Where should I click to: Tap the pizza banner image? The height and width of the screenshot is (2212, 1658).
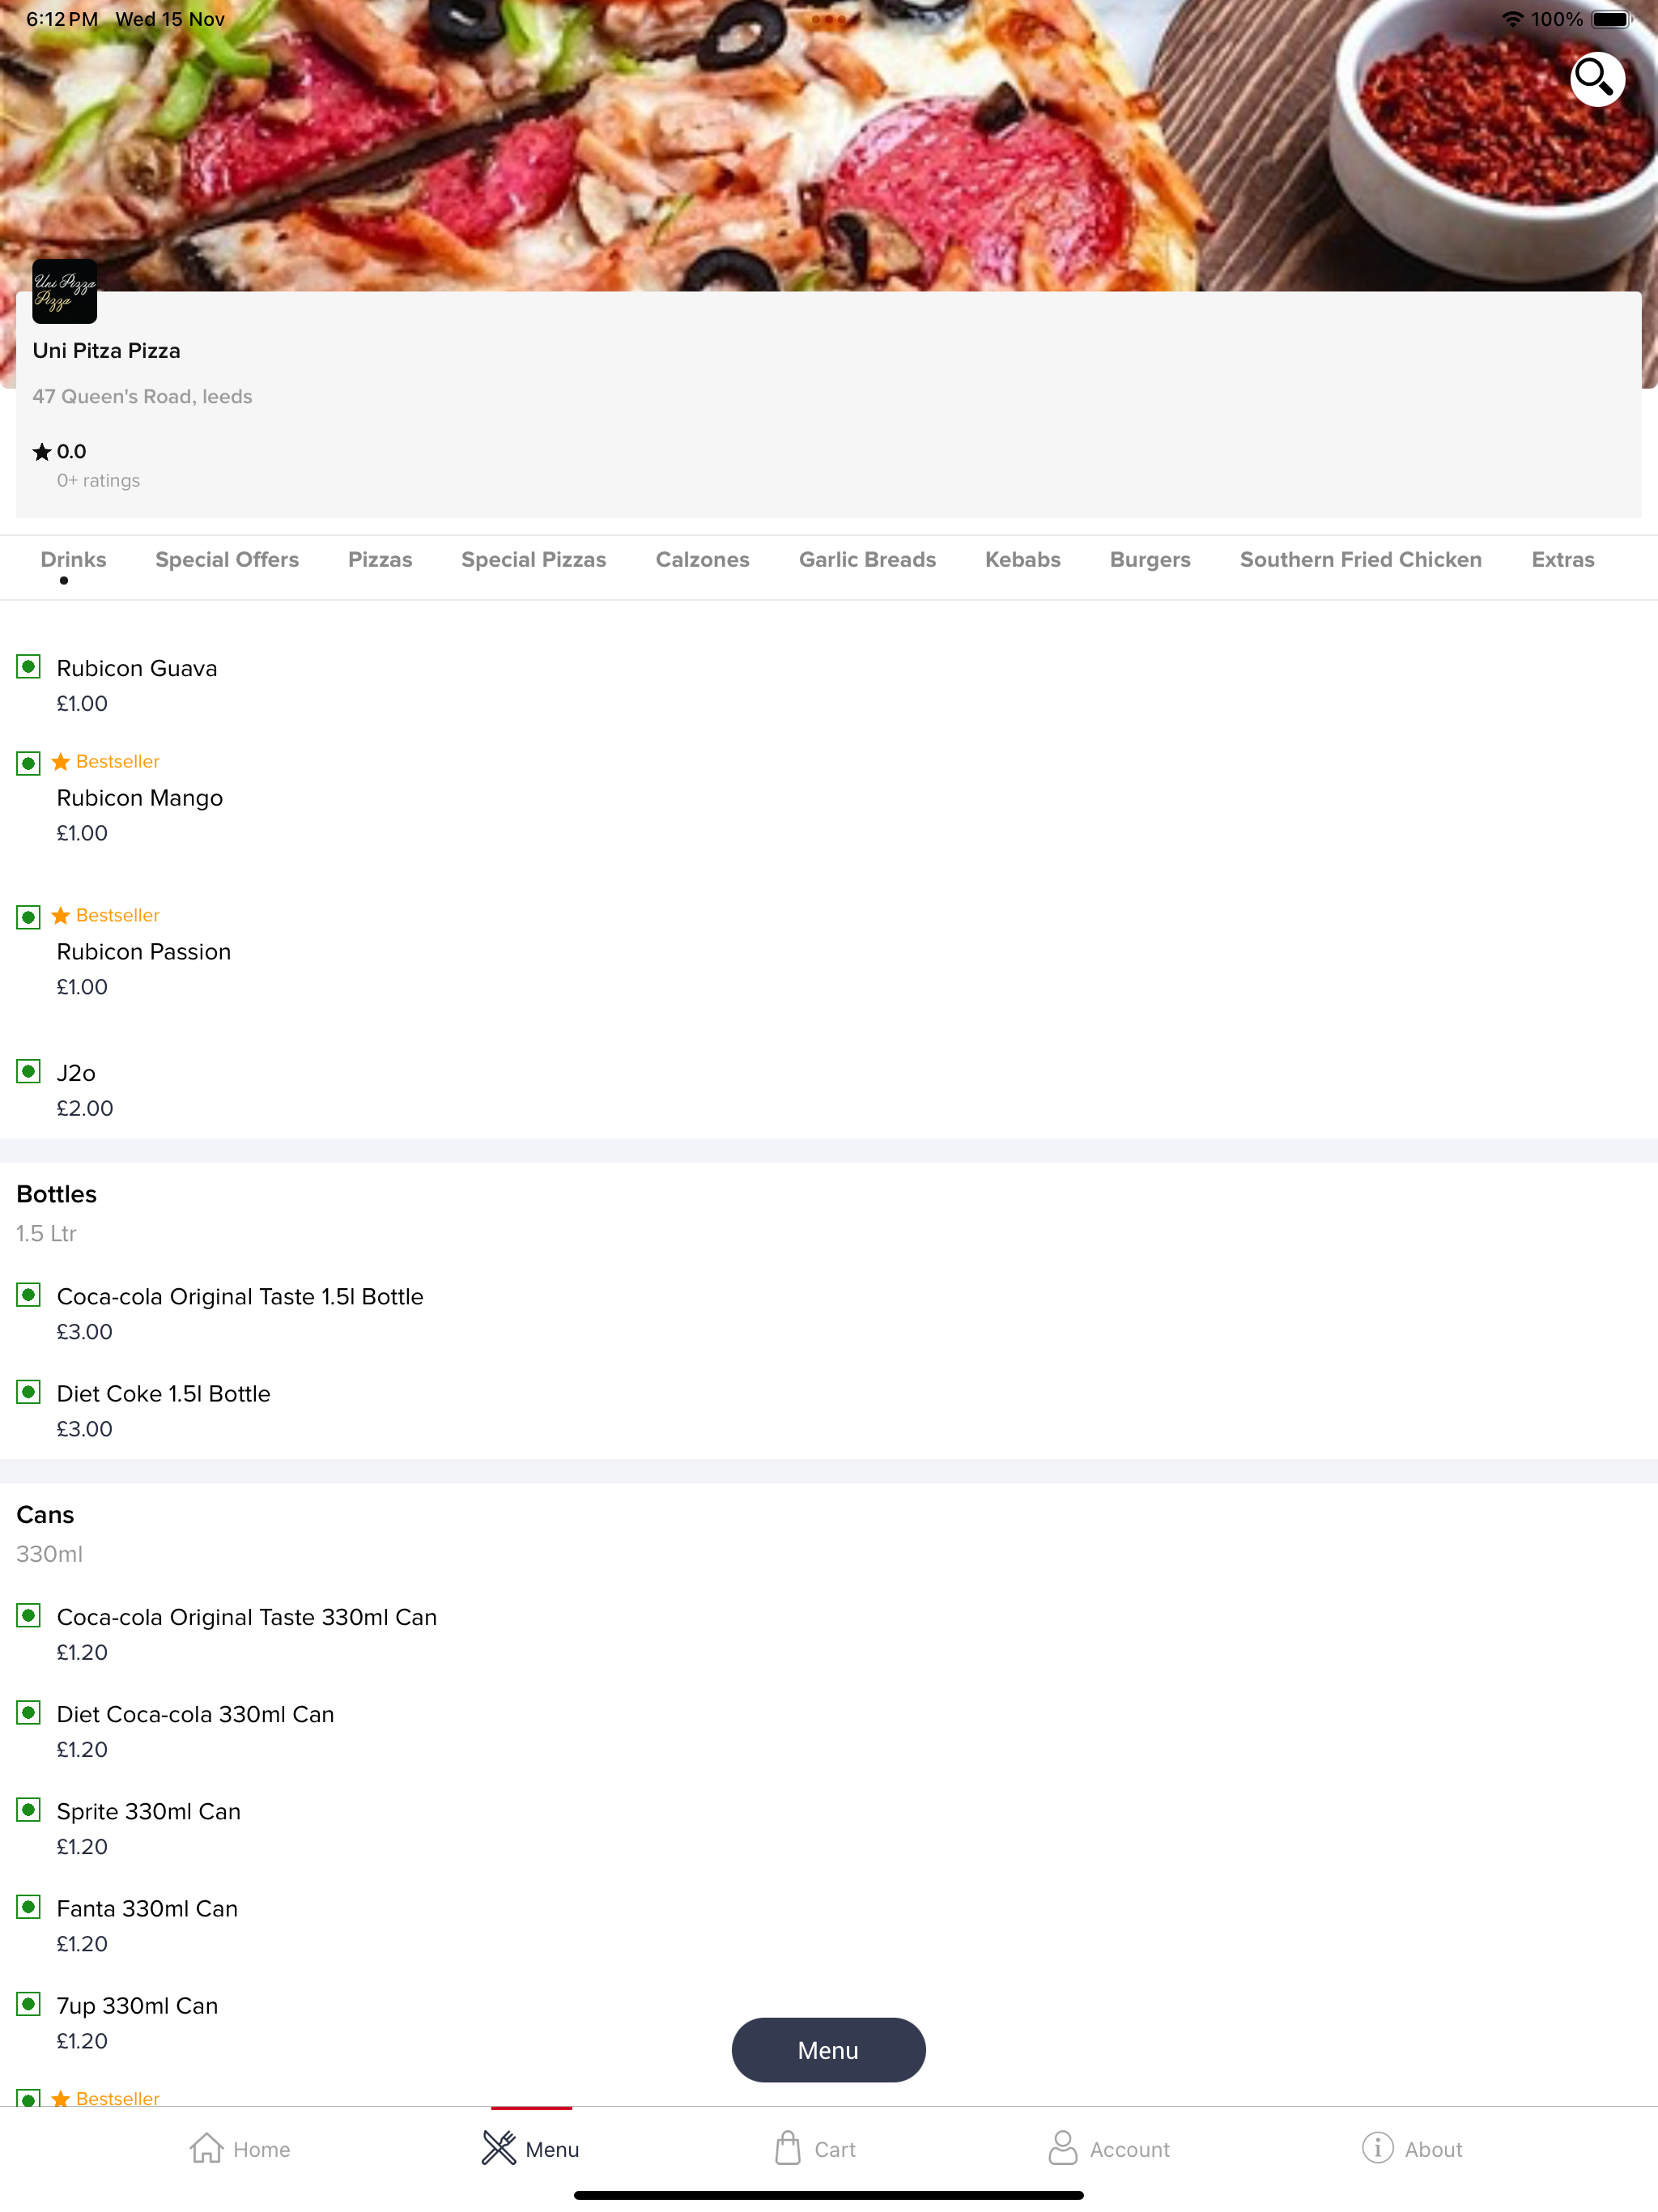tap(829, 146)
